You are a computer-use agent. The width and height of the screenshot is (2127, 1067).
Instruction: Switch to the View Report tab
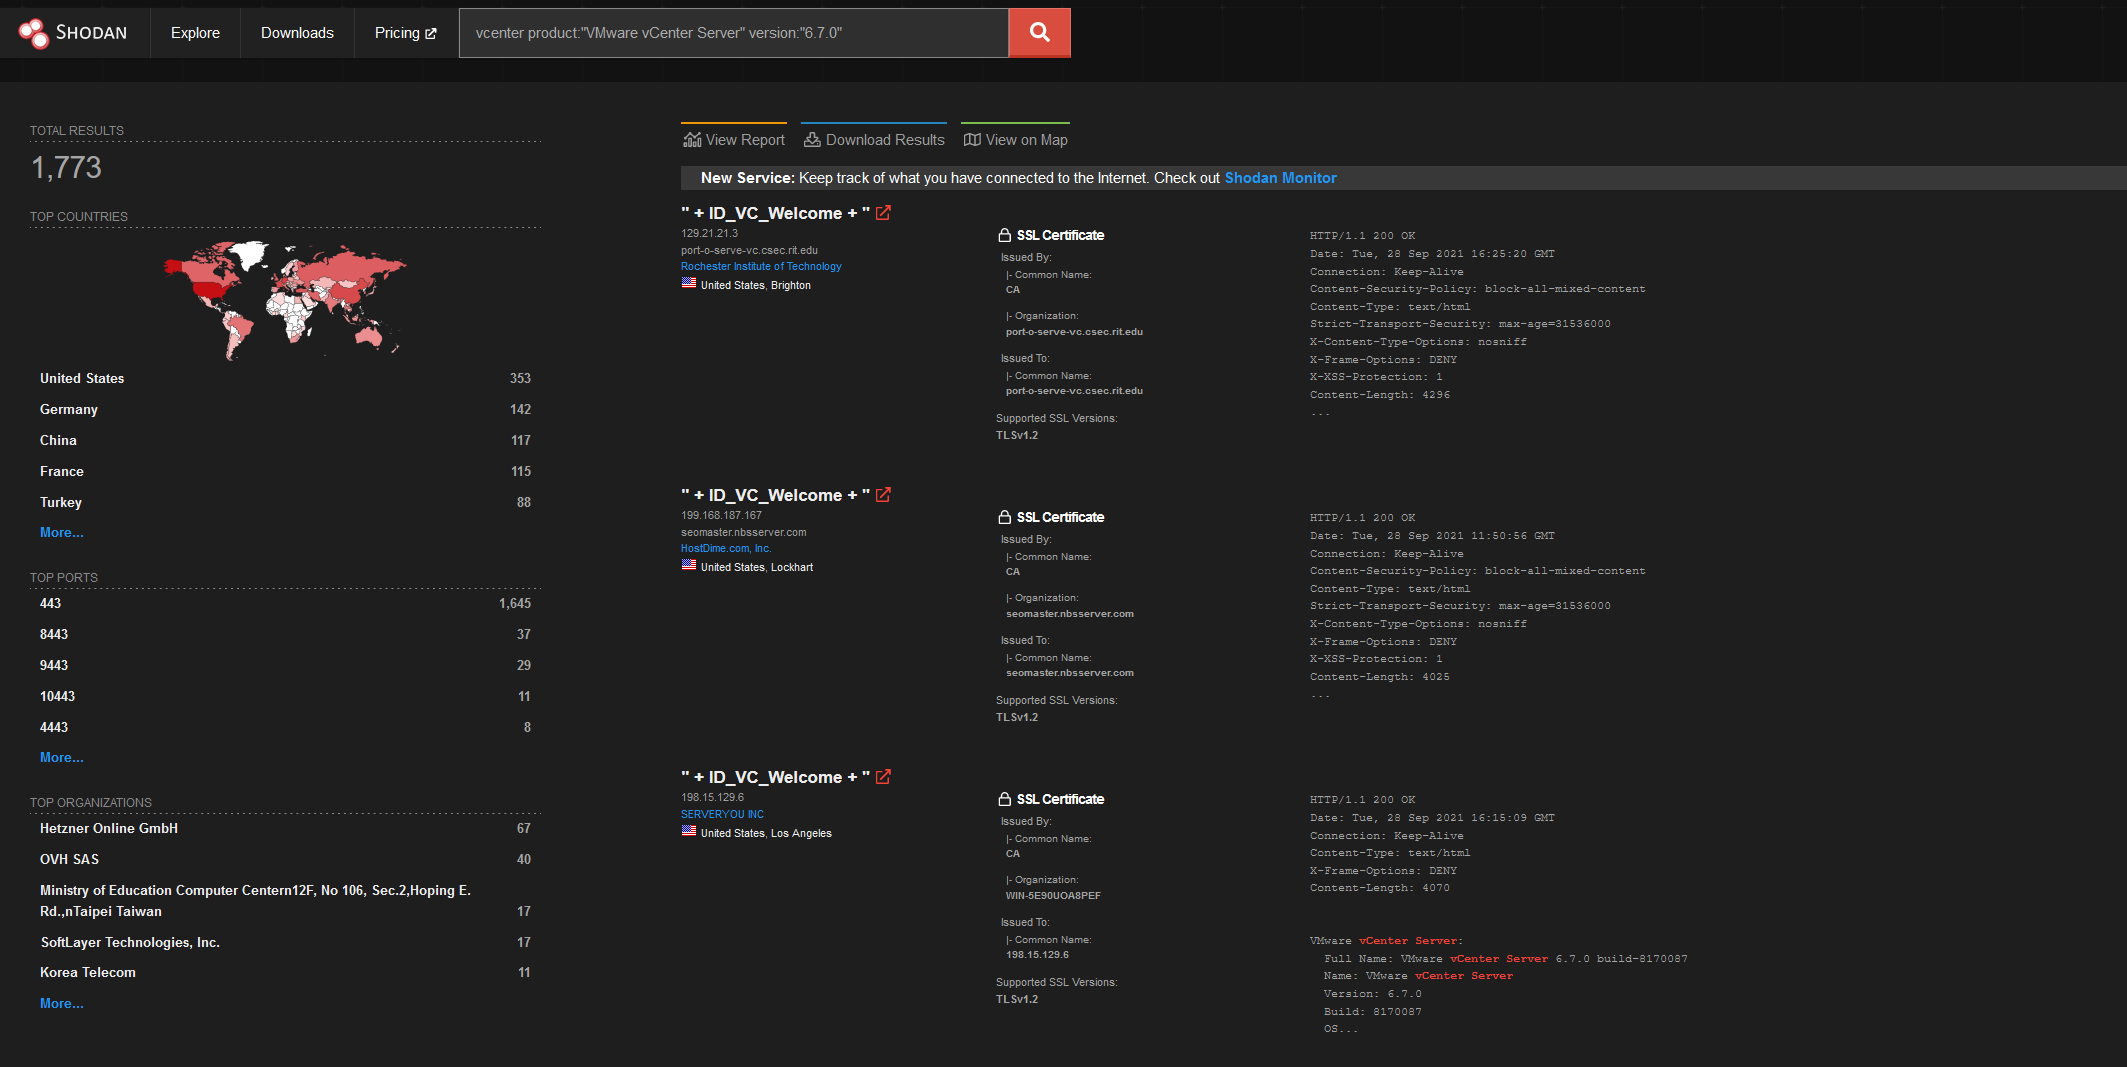(x=734, y=139)
